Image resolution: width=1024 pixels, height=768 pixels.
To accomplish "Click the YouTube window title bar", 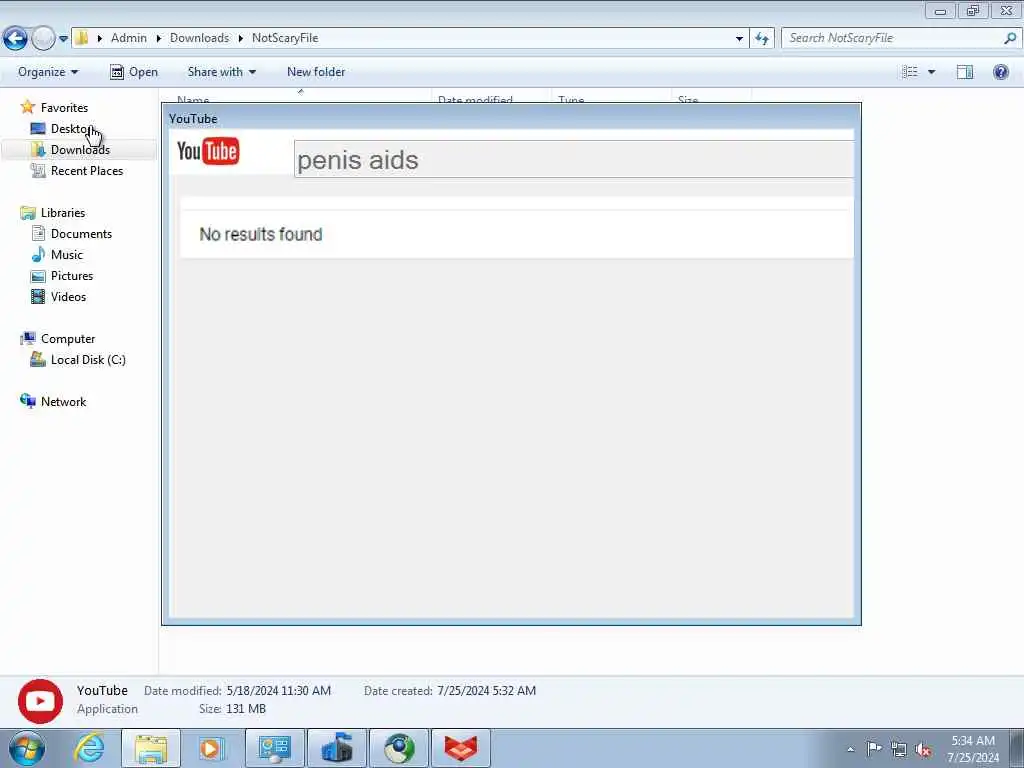I will (511, 118).
